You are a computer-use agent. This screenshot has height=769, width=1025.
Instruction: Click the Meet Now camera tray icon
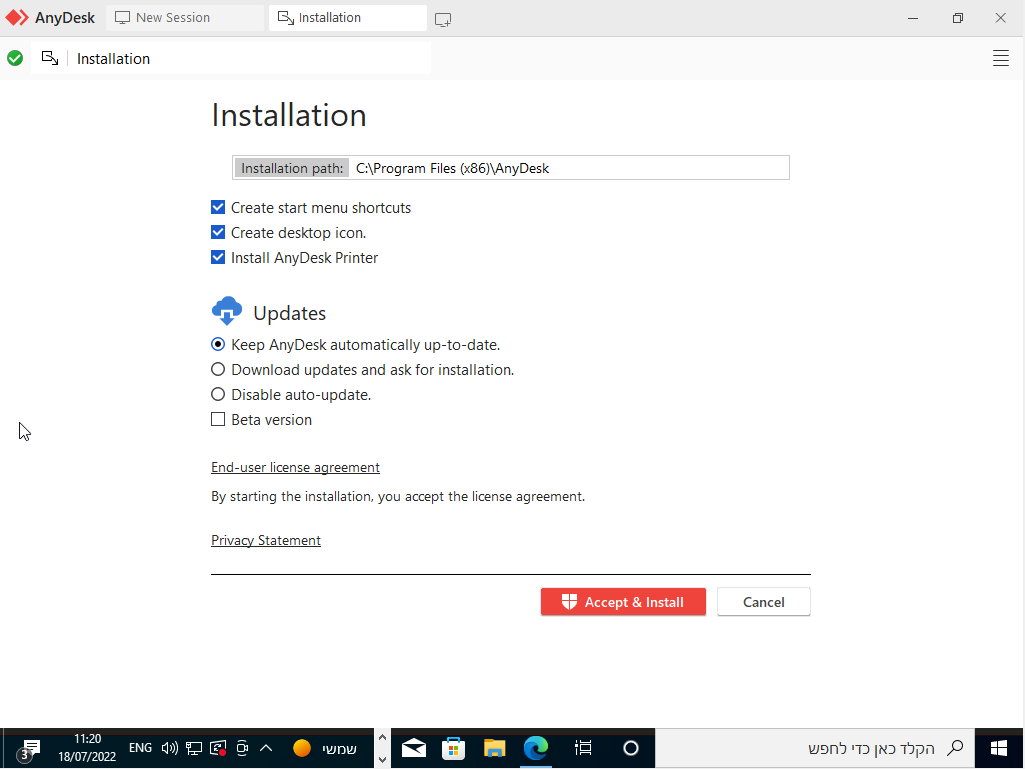[242, 748]
